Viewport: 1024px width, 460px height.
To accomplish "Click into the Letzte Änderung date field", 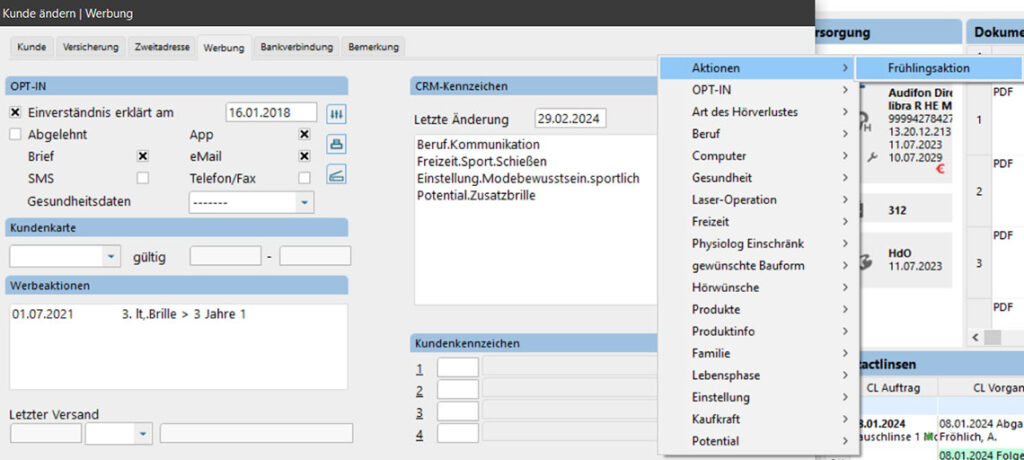I will pyautogui.click(x=570, y=119).
